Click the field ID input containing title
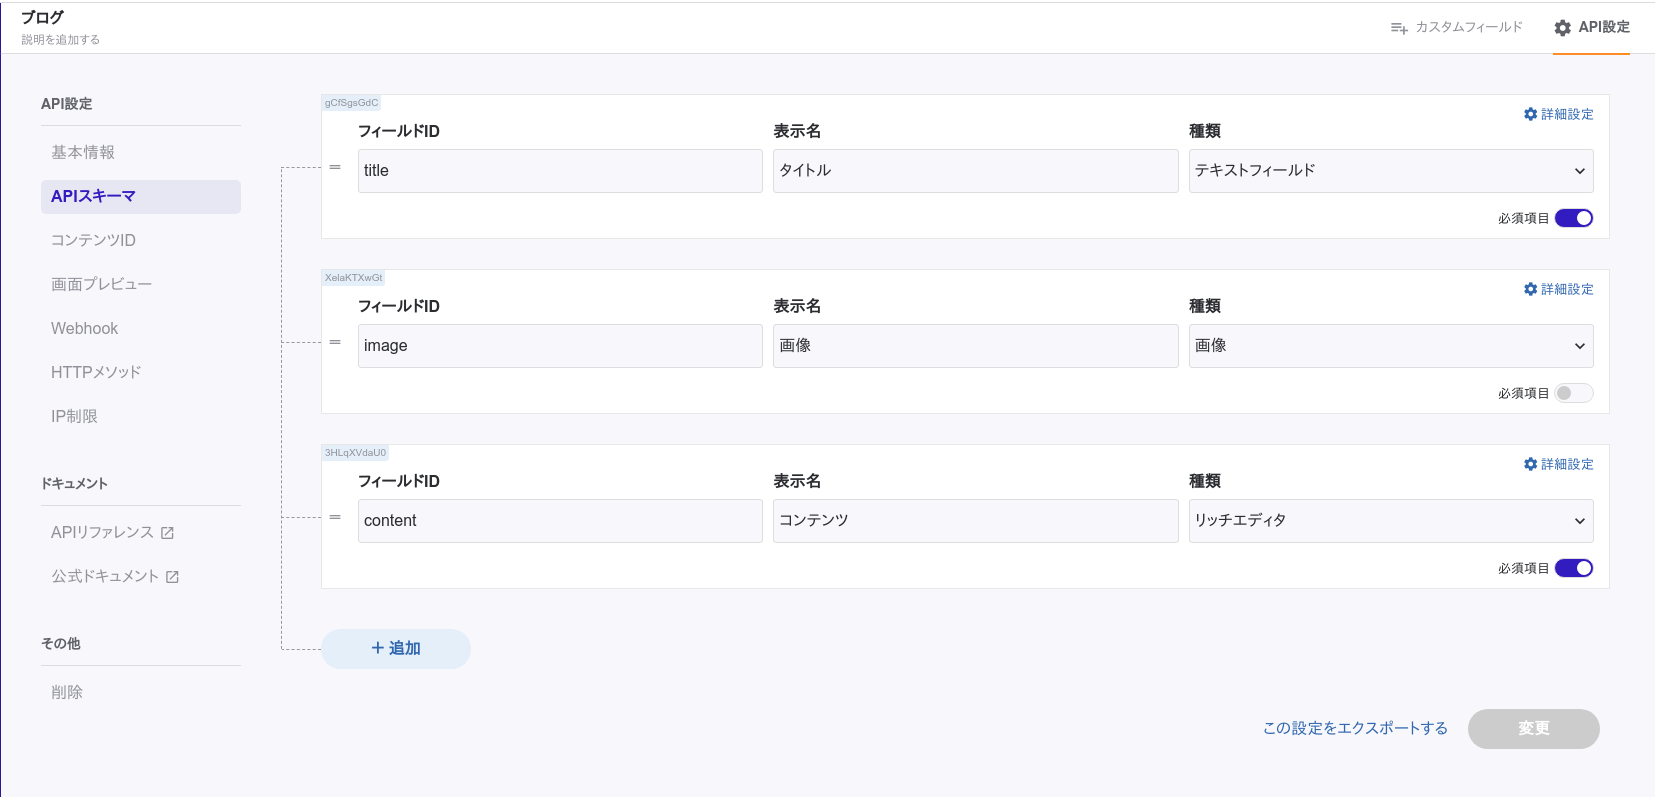This screenshot has height=797, width=1655. pos(560,171)
